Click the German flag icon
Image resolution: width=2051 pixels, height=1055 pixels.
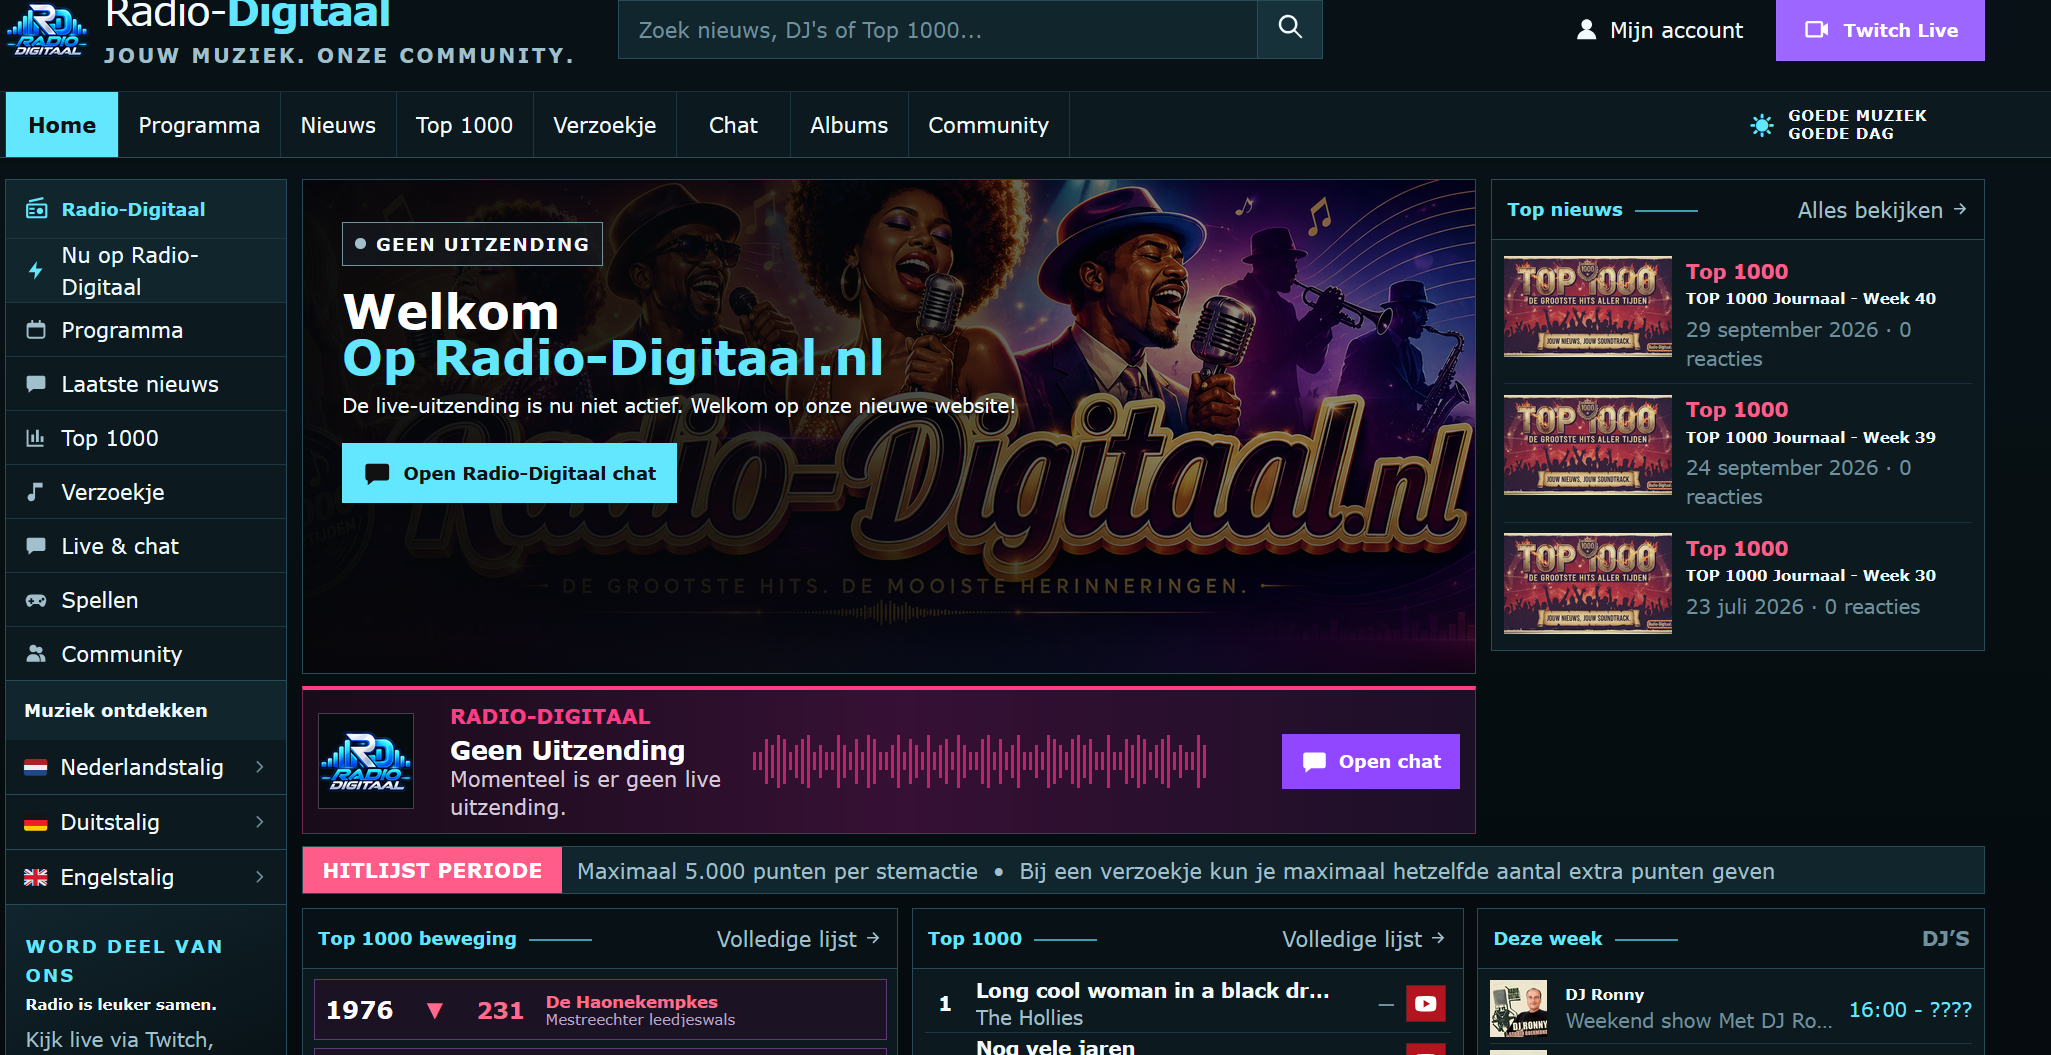(36, 822)
